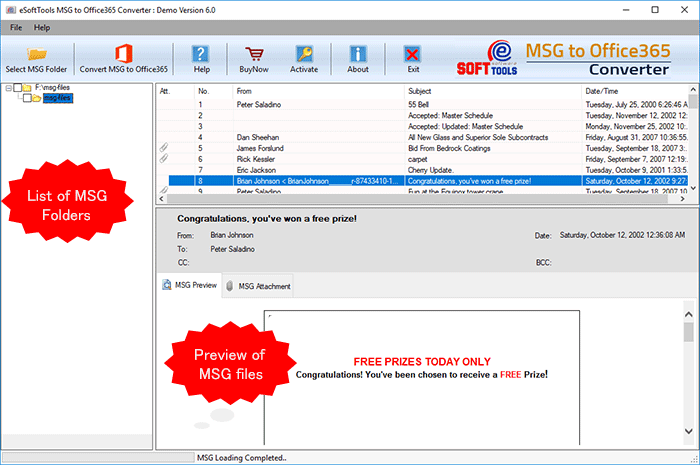Click the email list scroll down arrow
The width and height of the screenshot is (700, 465).
(693, 188)
